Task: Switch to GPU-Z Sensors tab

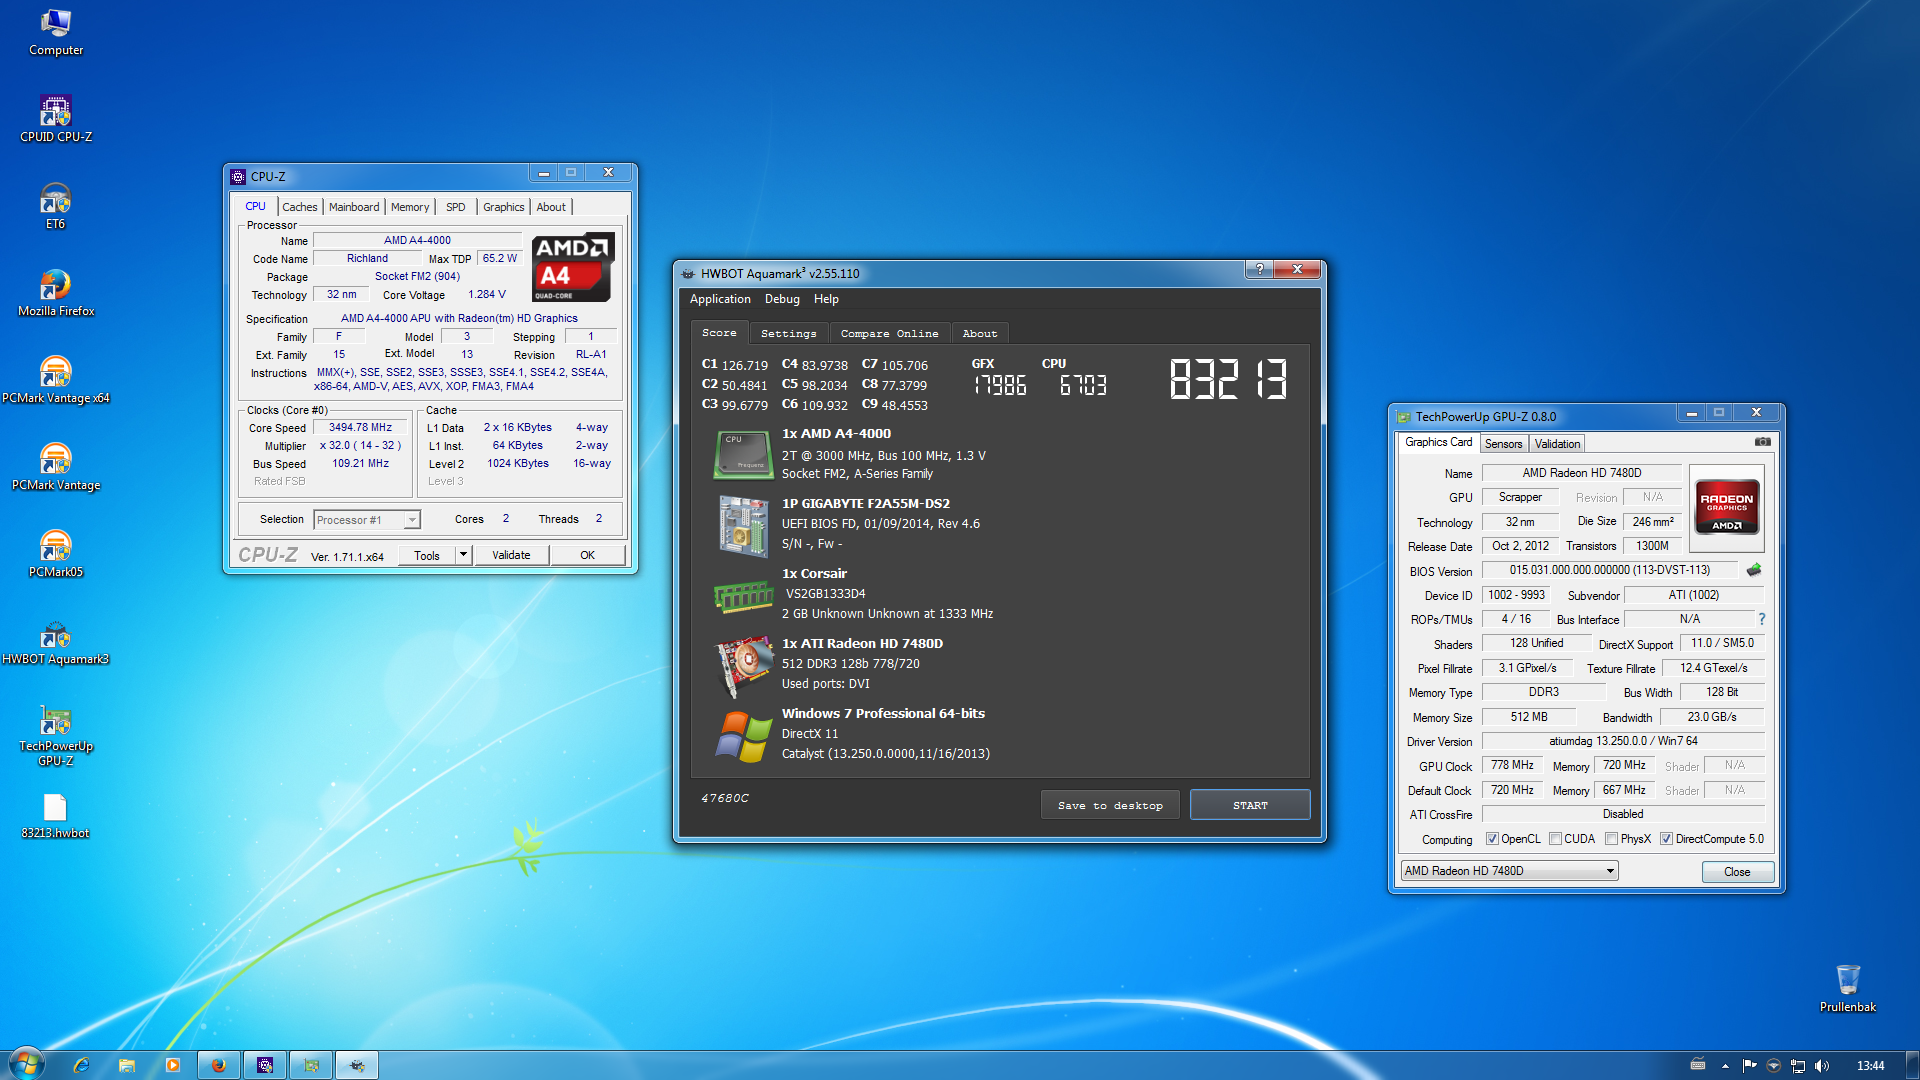Action: [1503, 444]
